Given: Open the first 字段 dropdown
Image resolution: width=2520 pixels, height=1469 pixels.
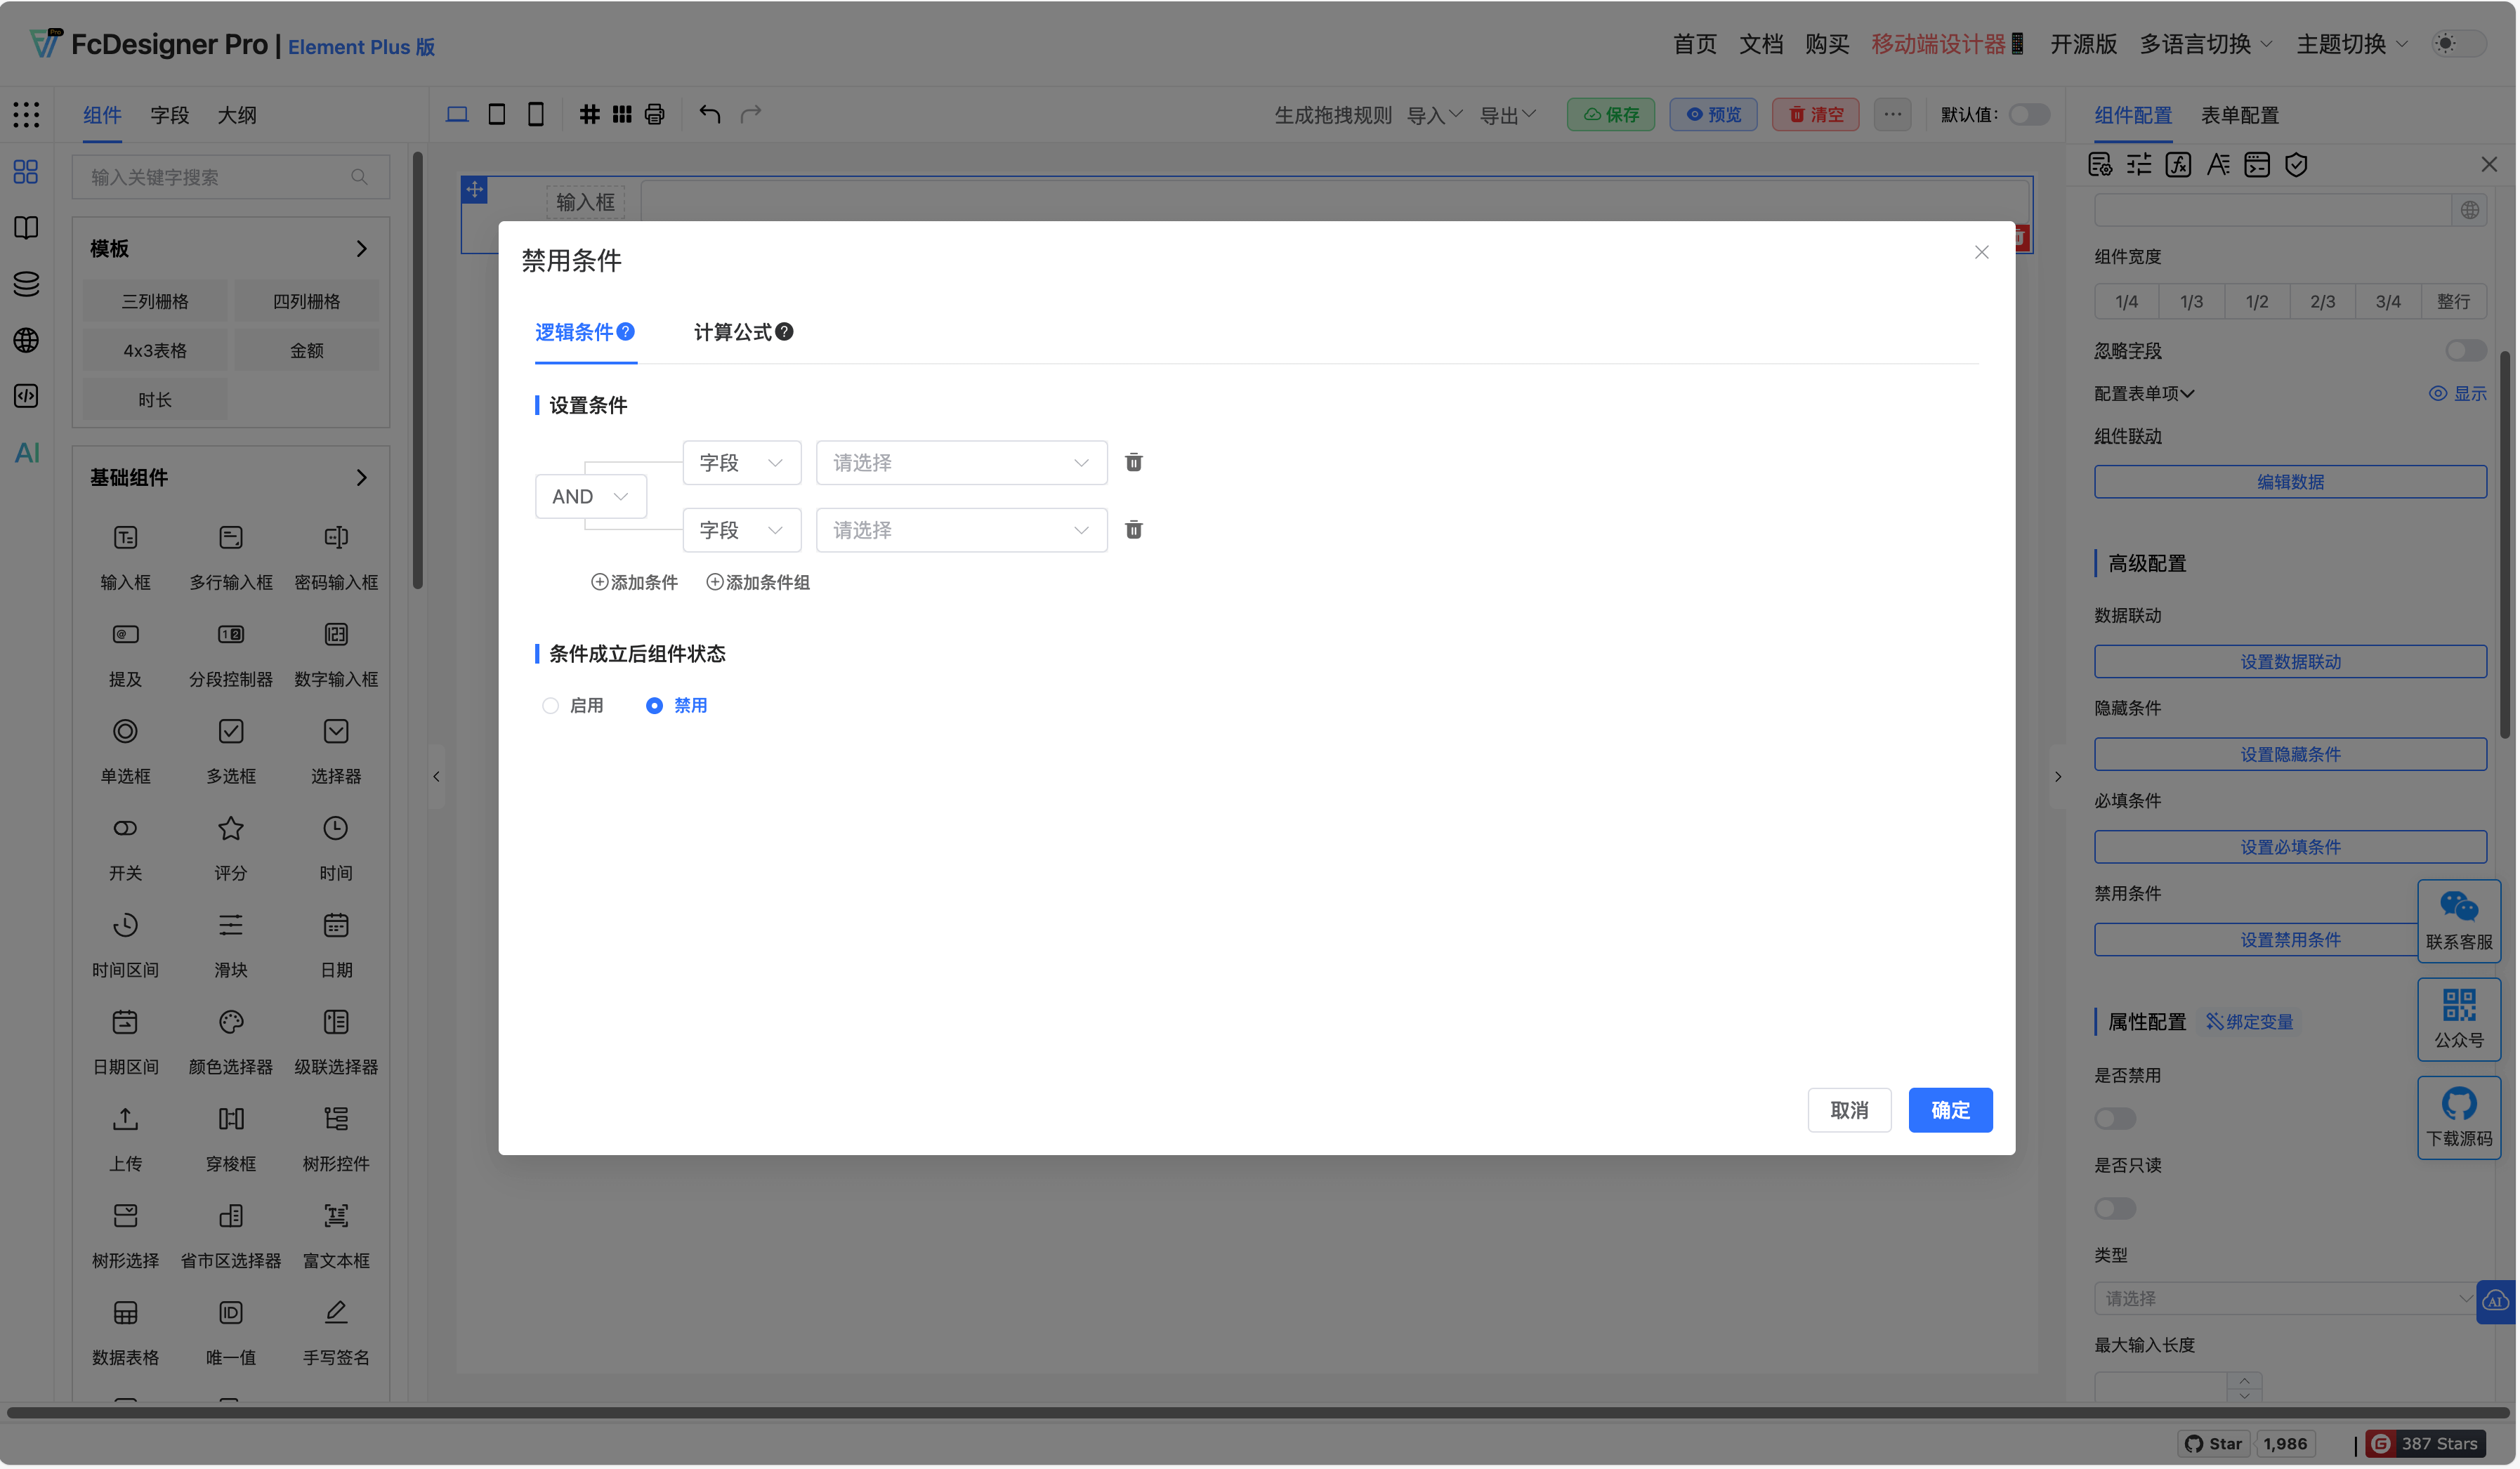Looking at the screenshot, I should click(x=741, y=462).
